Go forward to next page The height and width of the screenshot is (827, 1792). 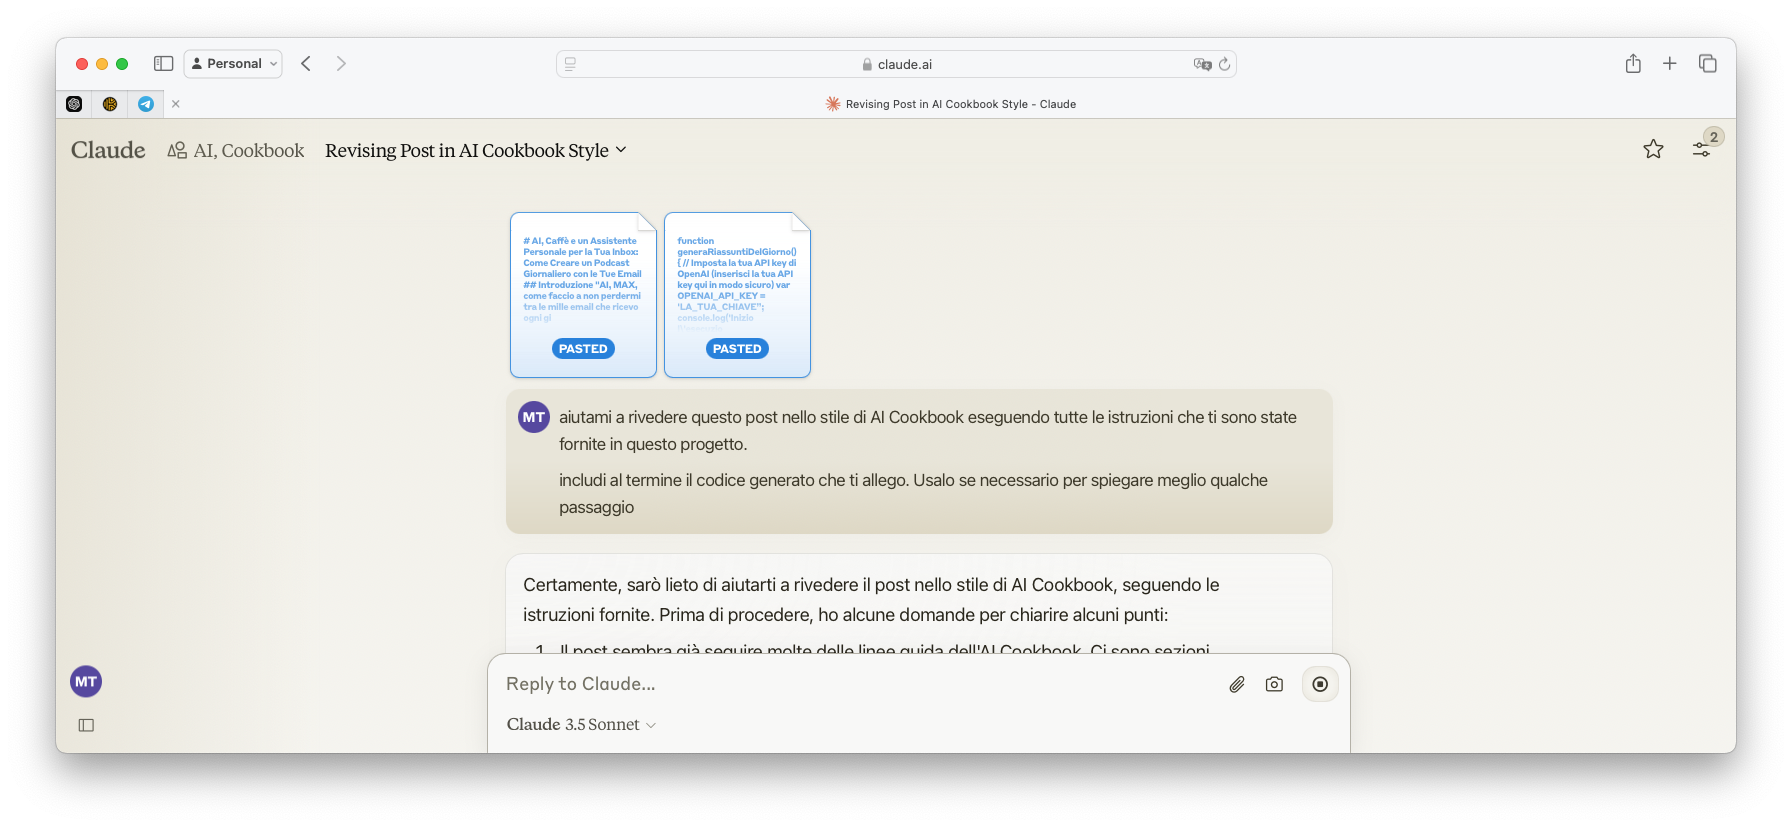341,63
